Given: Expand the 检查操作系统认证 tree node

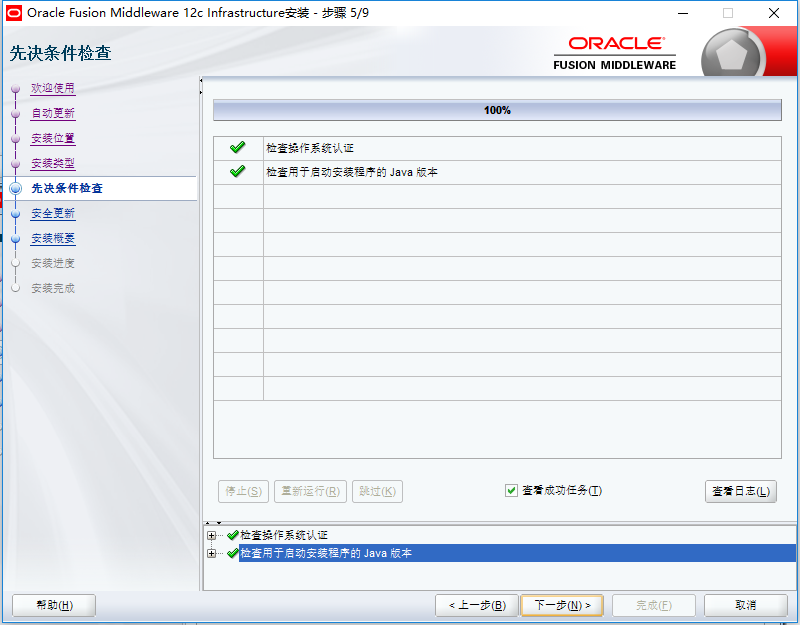Looking at the screenshot, I should click(212, 535).
